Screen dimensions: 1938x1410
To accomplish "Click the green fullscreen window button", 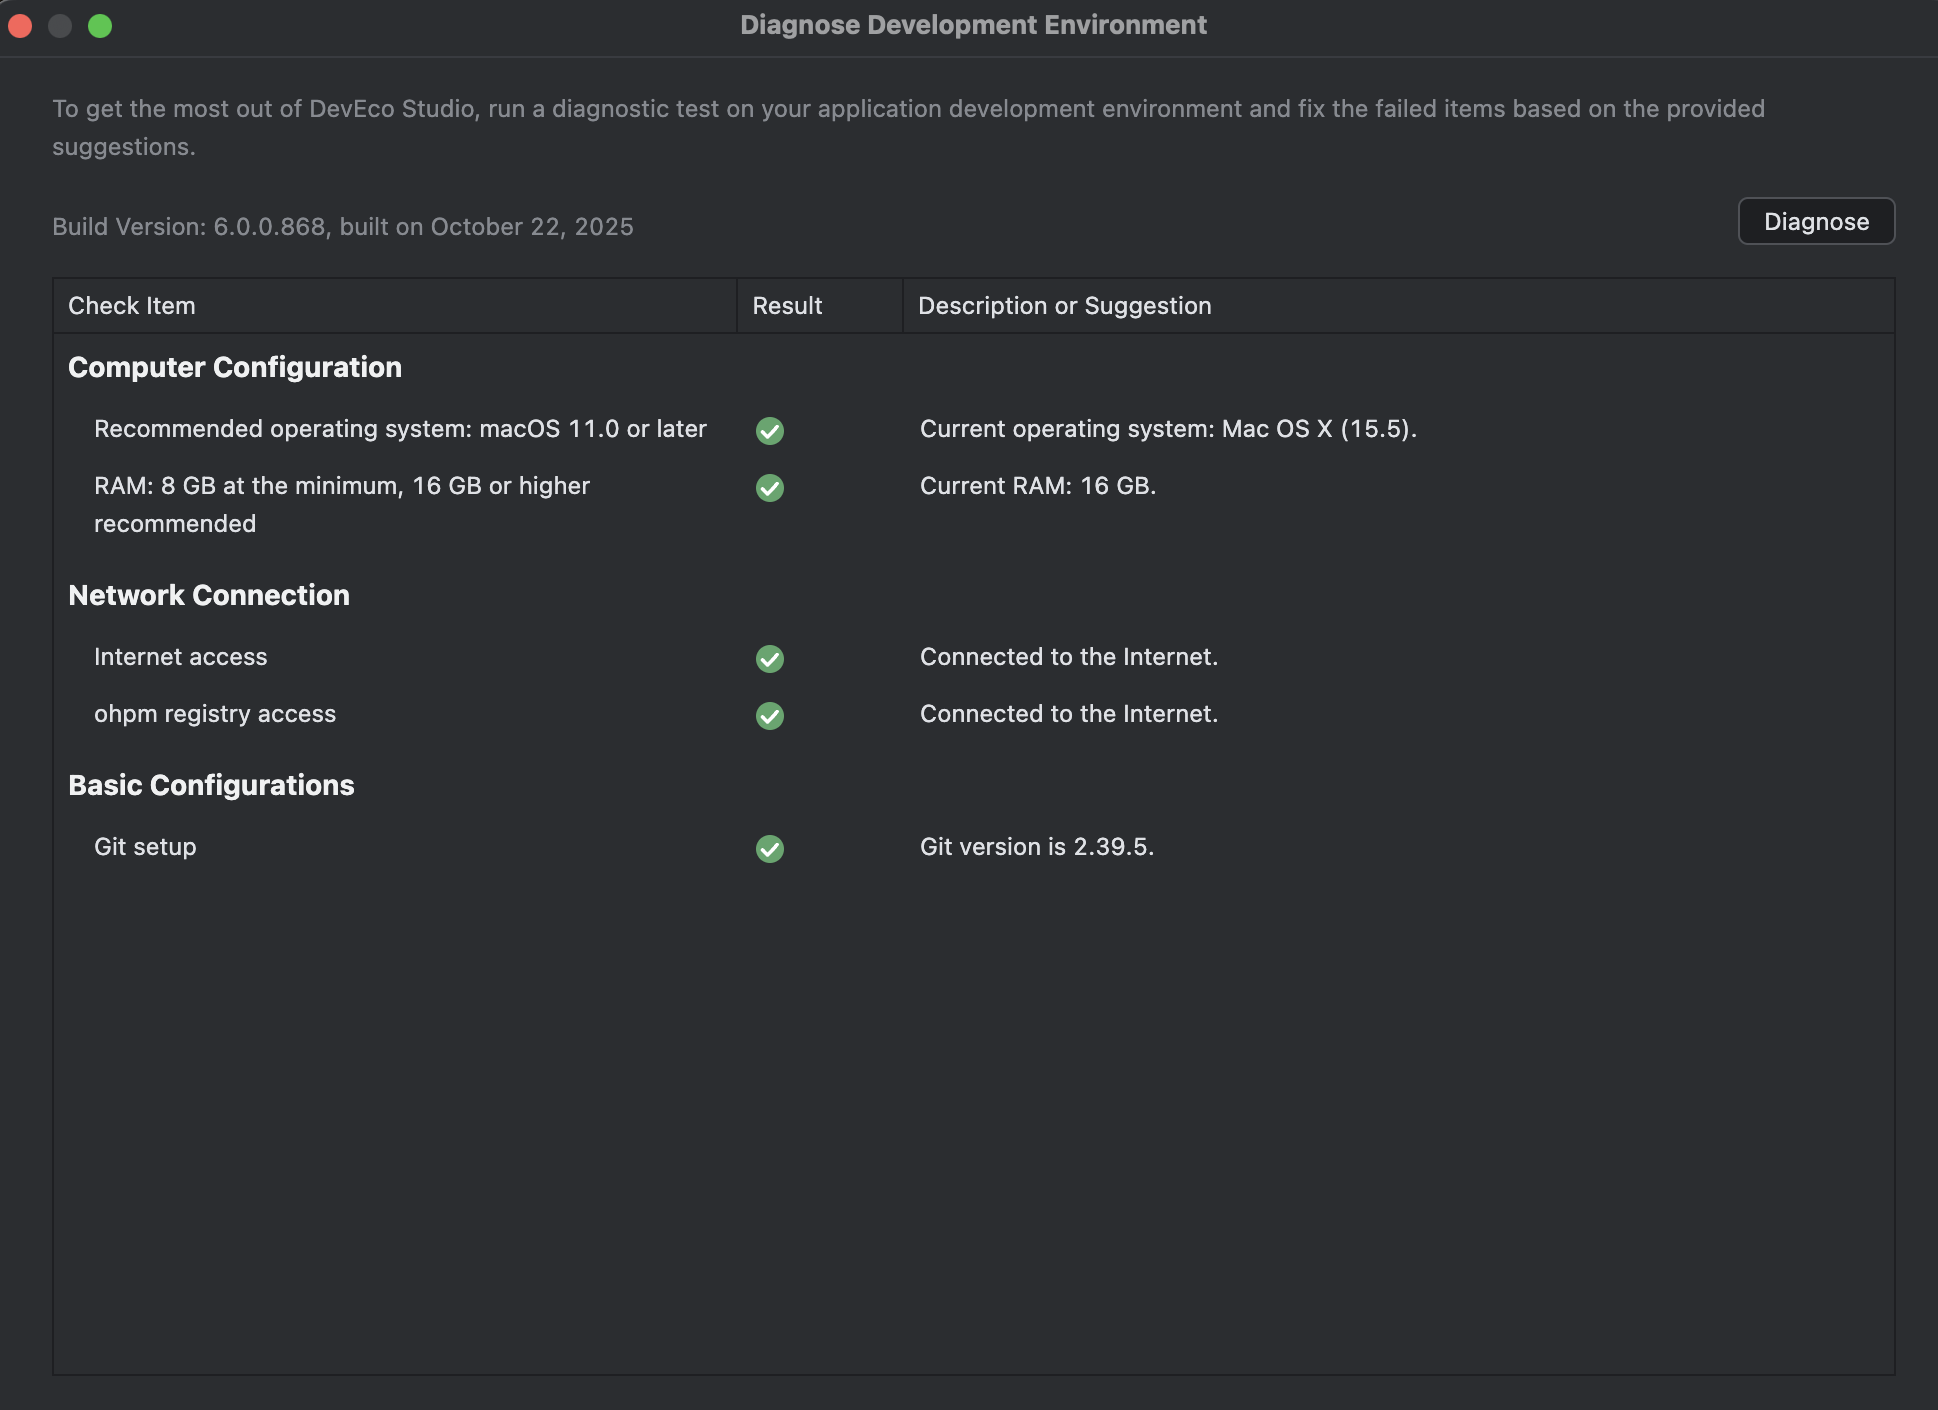I will [x=100, y=26].
